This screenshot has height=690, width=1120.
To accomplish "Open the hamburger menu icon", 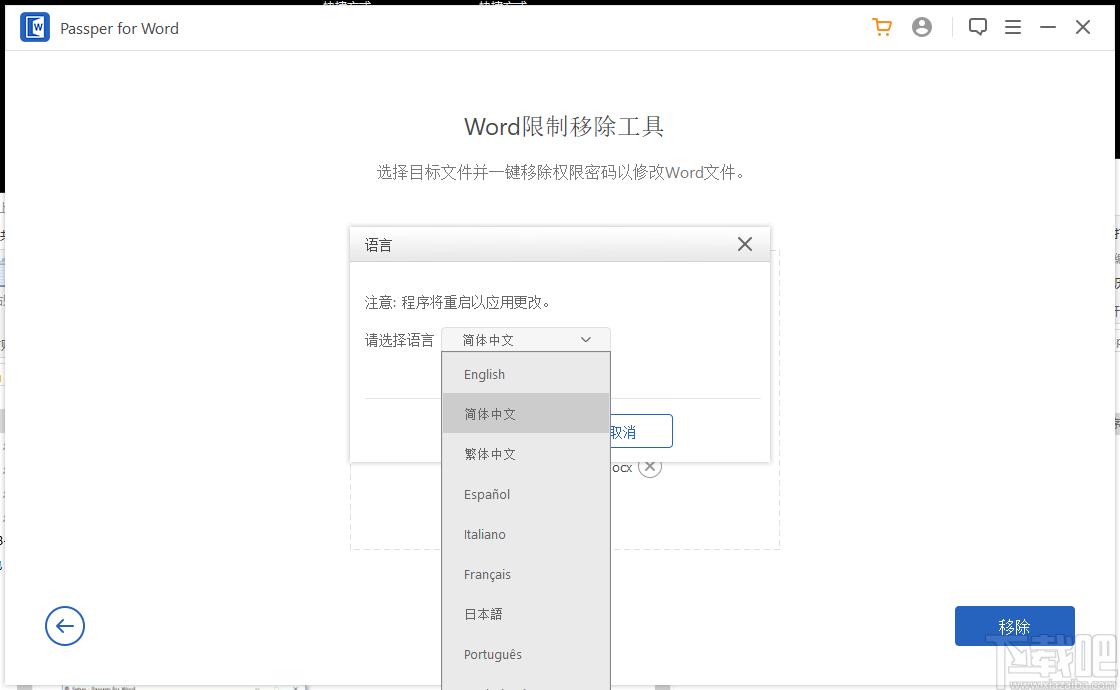I will click(x=1013, y=27).
